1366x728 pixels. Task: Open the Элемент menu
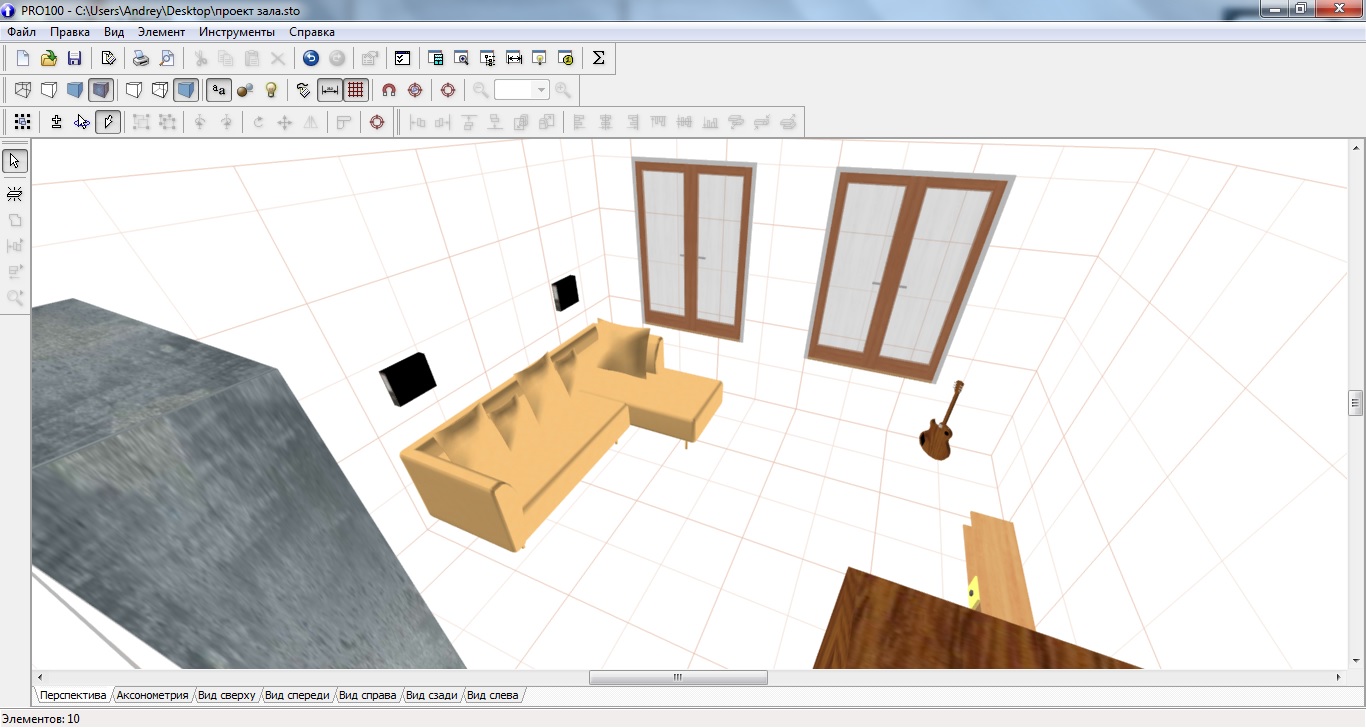[161, 32]
